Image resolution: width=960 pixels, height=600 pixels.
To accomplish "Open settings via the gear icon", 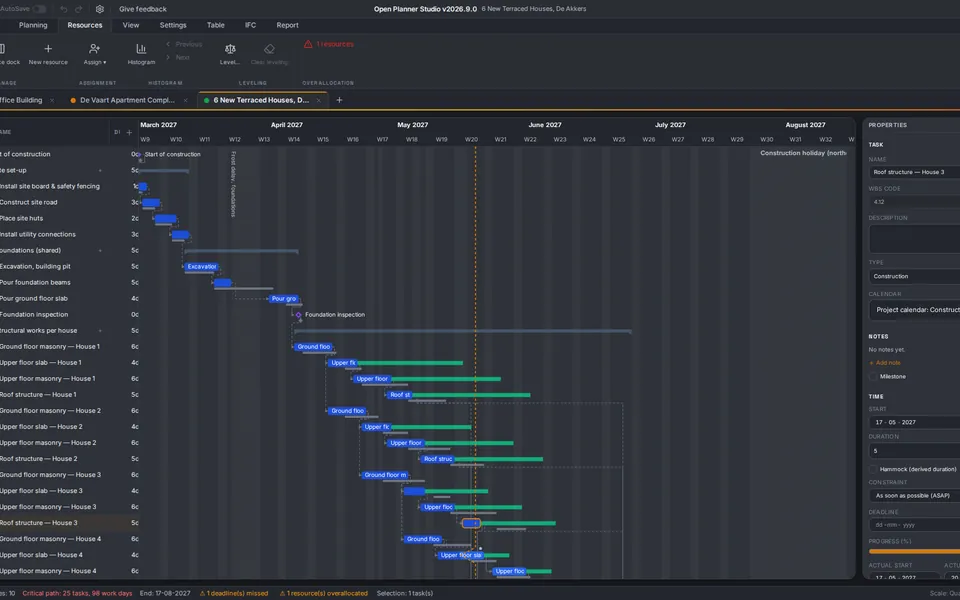I will click(x=100, y=9).
